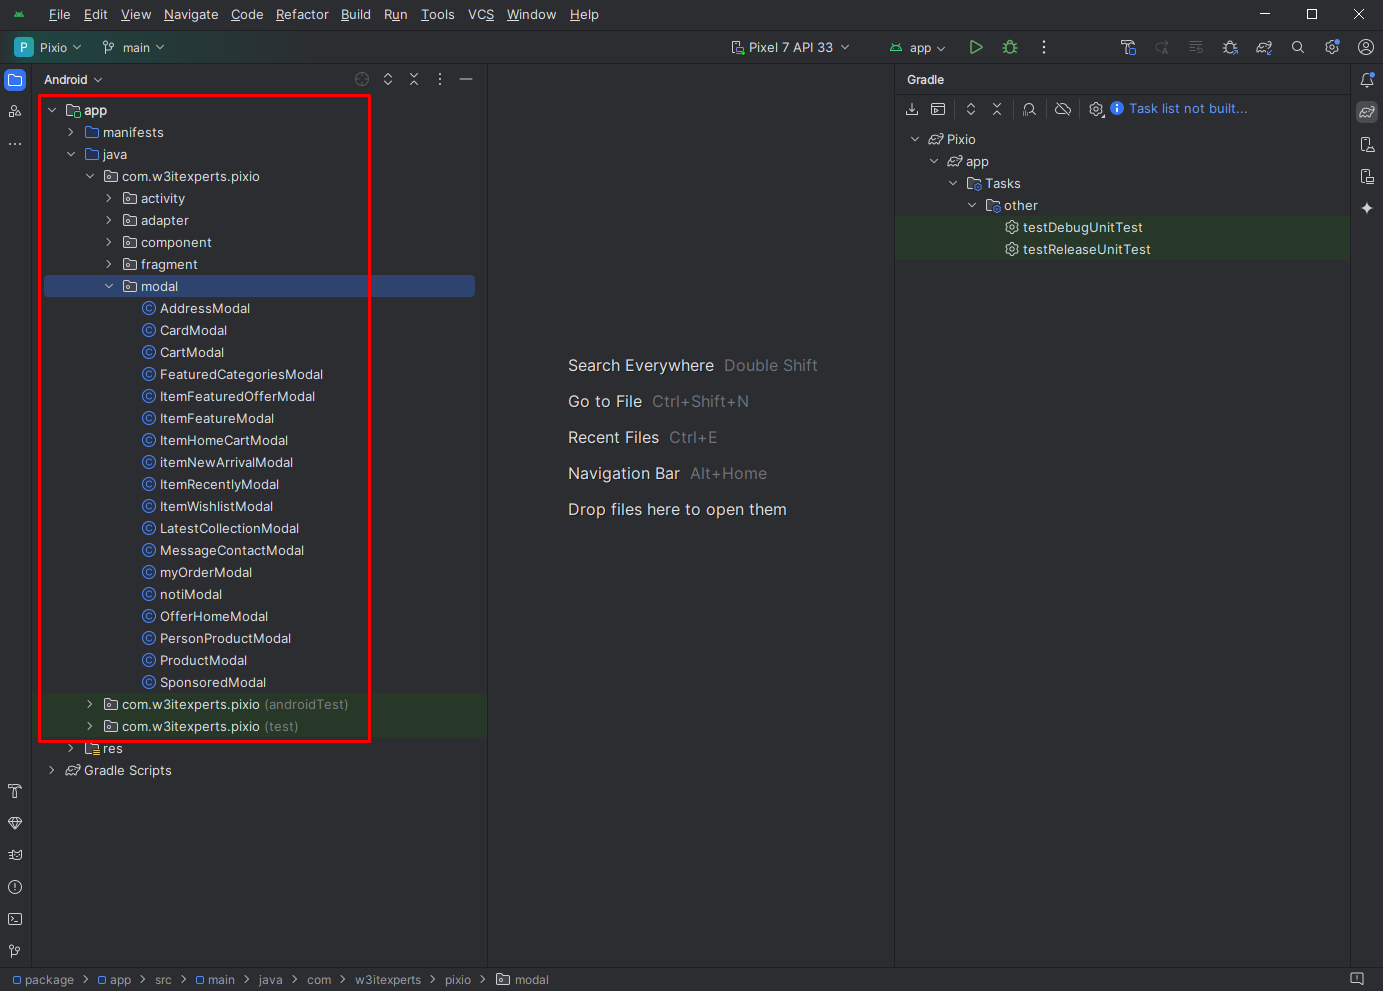
Task: Open the Pixel 7 API 33 device selector
Action: [x=791, y=47]
